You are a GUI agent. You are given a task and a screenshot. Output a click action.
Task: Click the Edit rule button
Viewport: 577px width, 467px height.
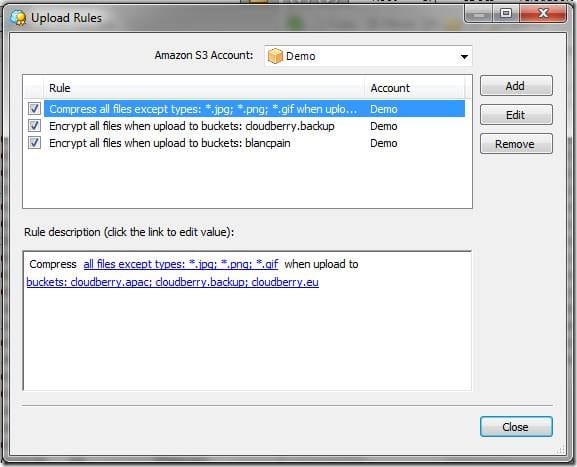click(516, 115)
